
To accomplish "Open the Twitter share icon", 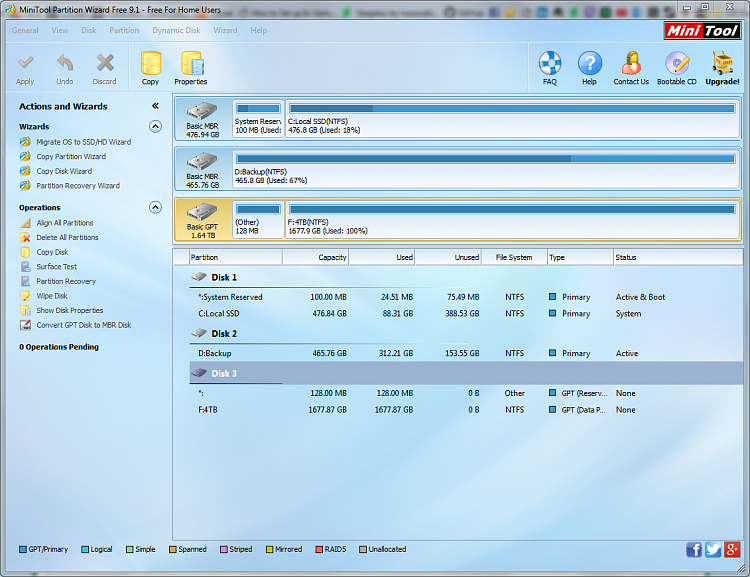I will (713, 550).
